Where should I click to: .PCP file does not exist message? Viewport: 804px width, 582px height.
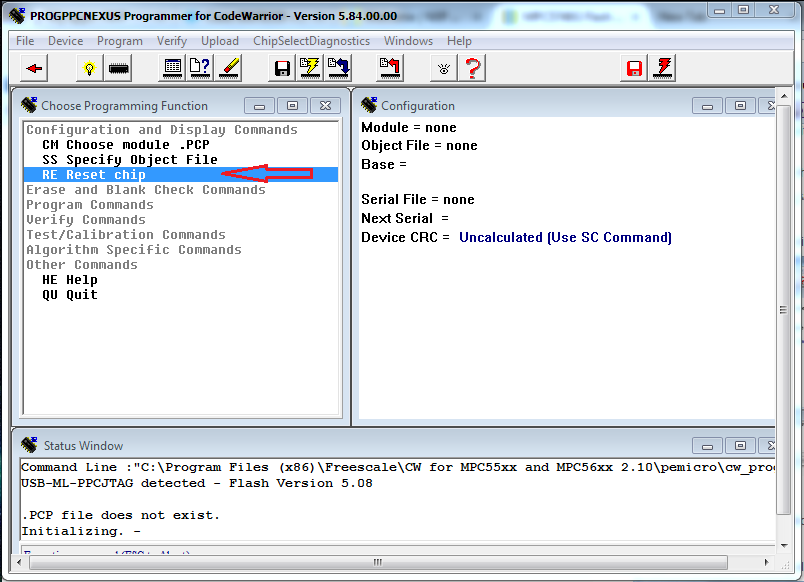pos(120,515)
